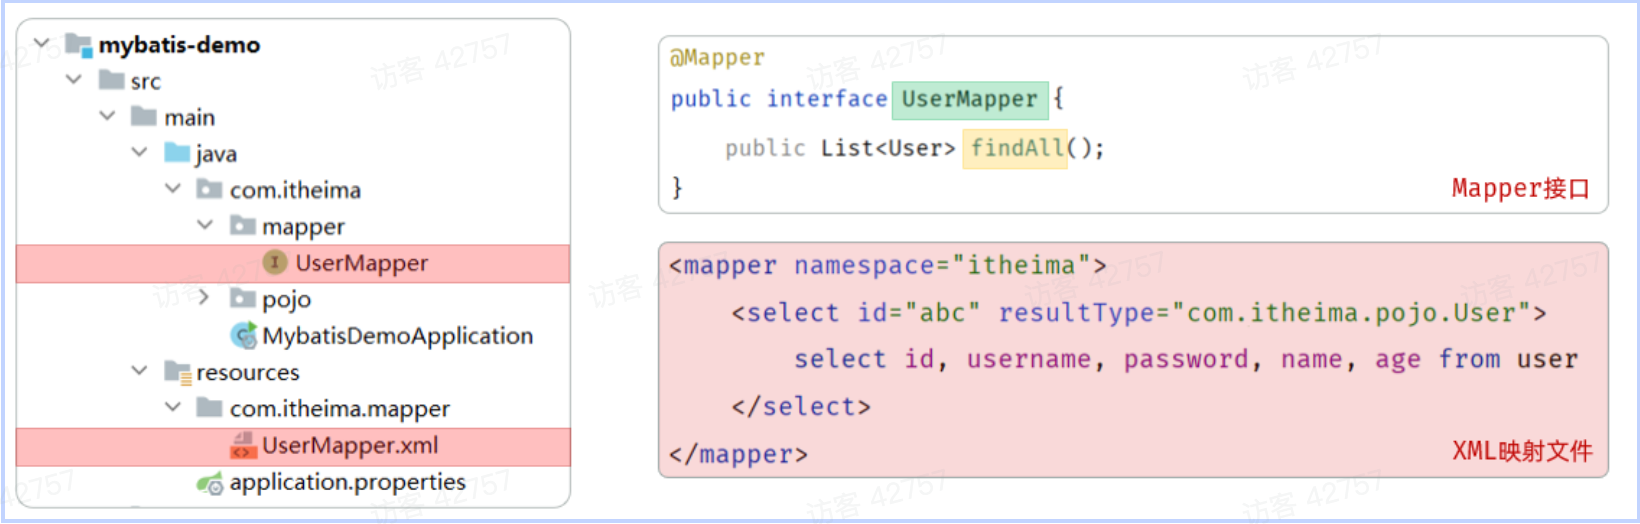
Task: Click the application.properties file icon
Action: pos(210,484)
